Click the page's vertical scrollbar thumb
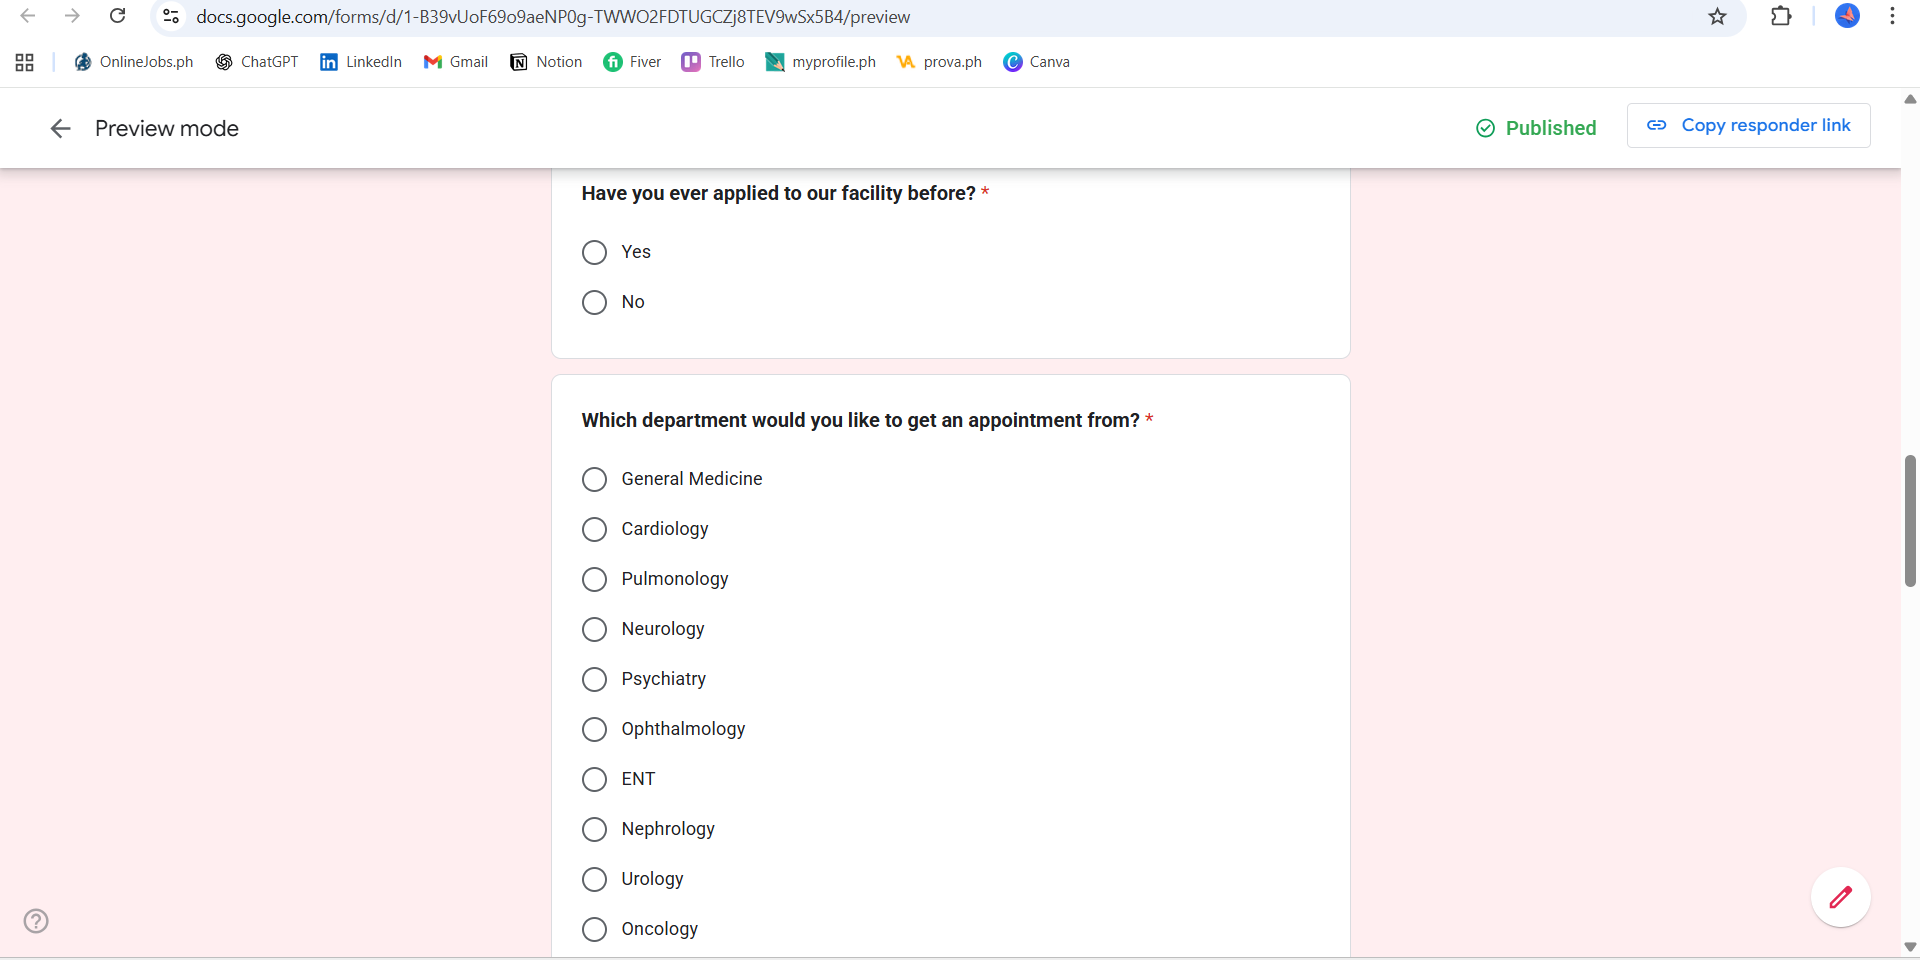 click(x=1910, y=520)
